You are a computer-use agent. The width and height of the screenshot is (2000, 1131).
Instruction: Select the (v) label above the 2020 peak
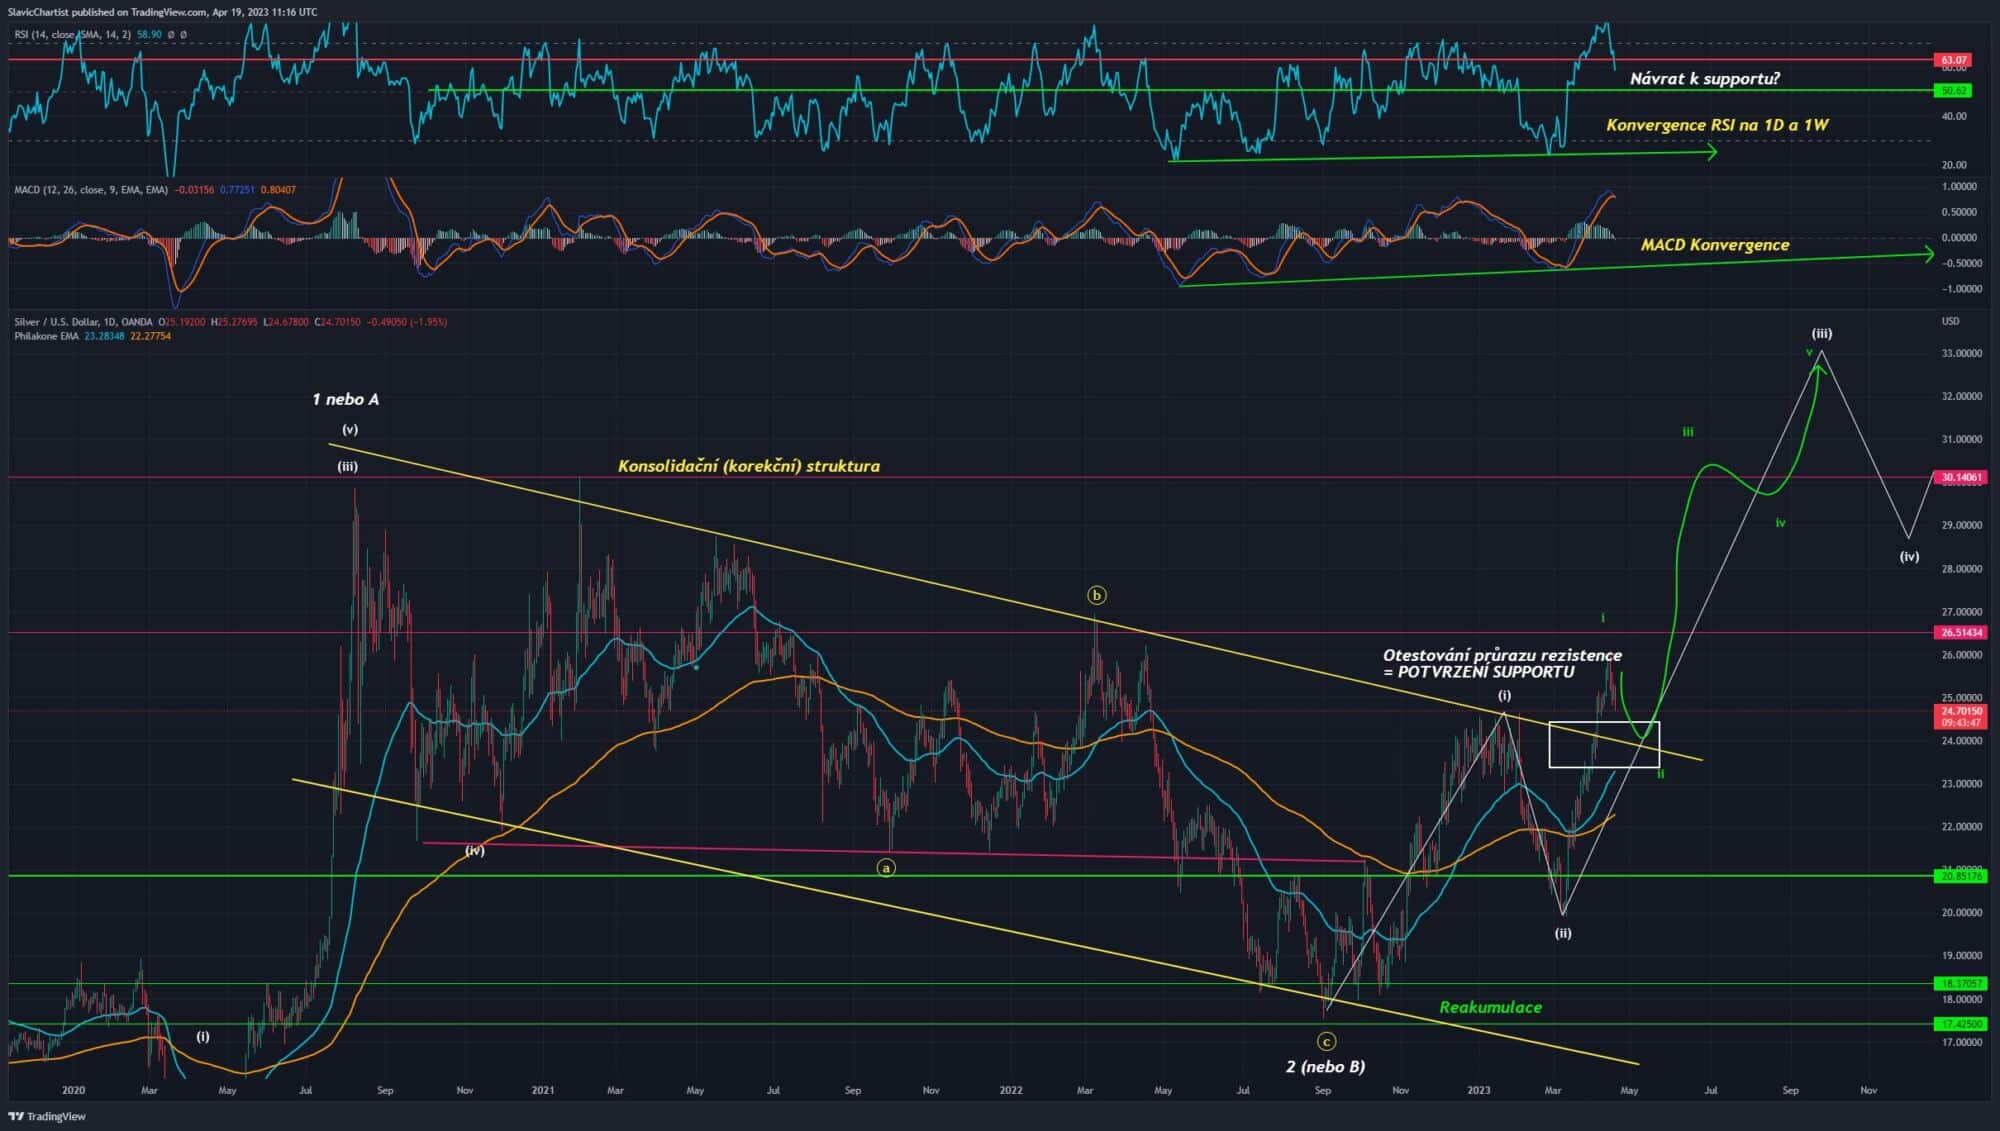(350, 430)
